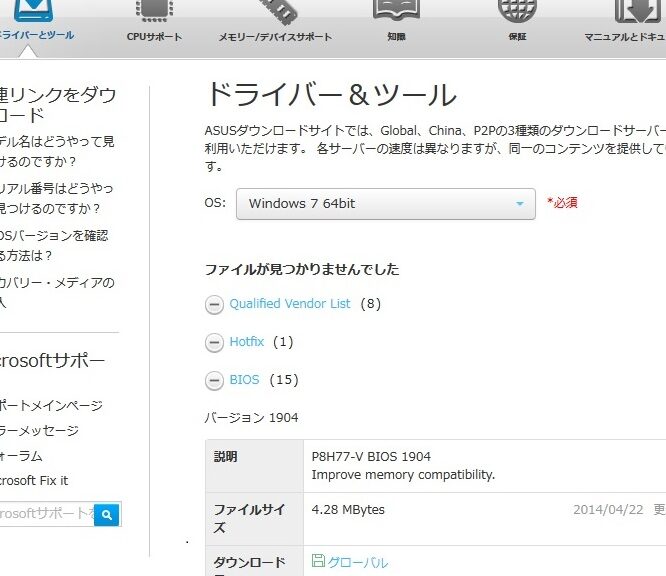Open the recovery media sidebar link
Screen dimensions: 666x576
[57, 292]
